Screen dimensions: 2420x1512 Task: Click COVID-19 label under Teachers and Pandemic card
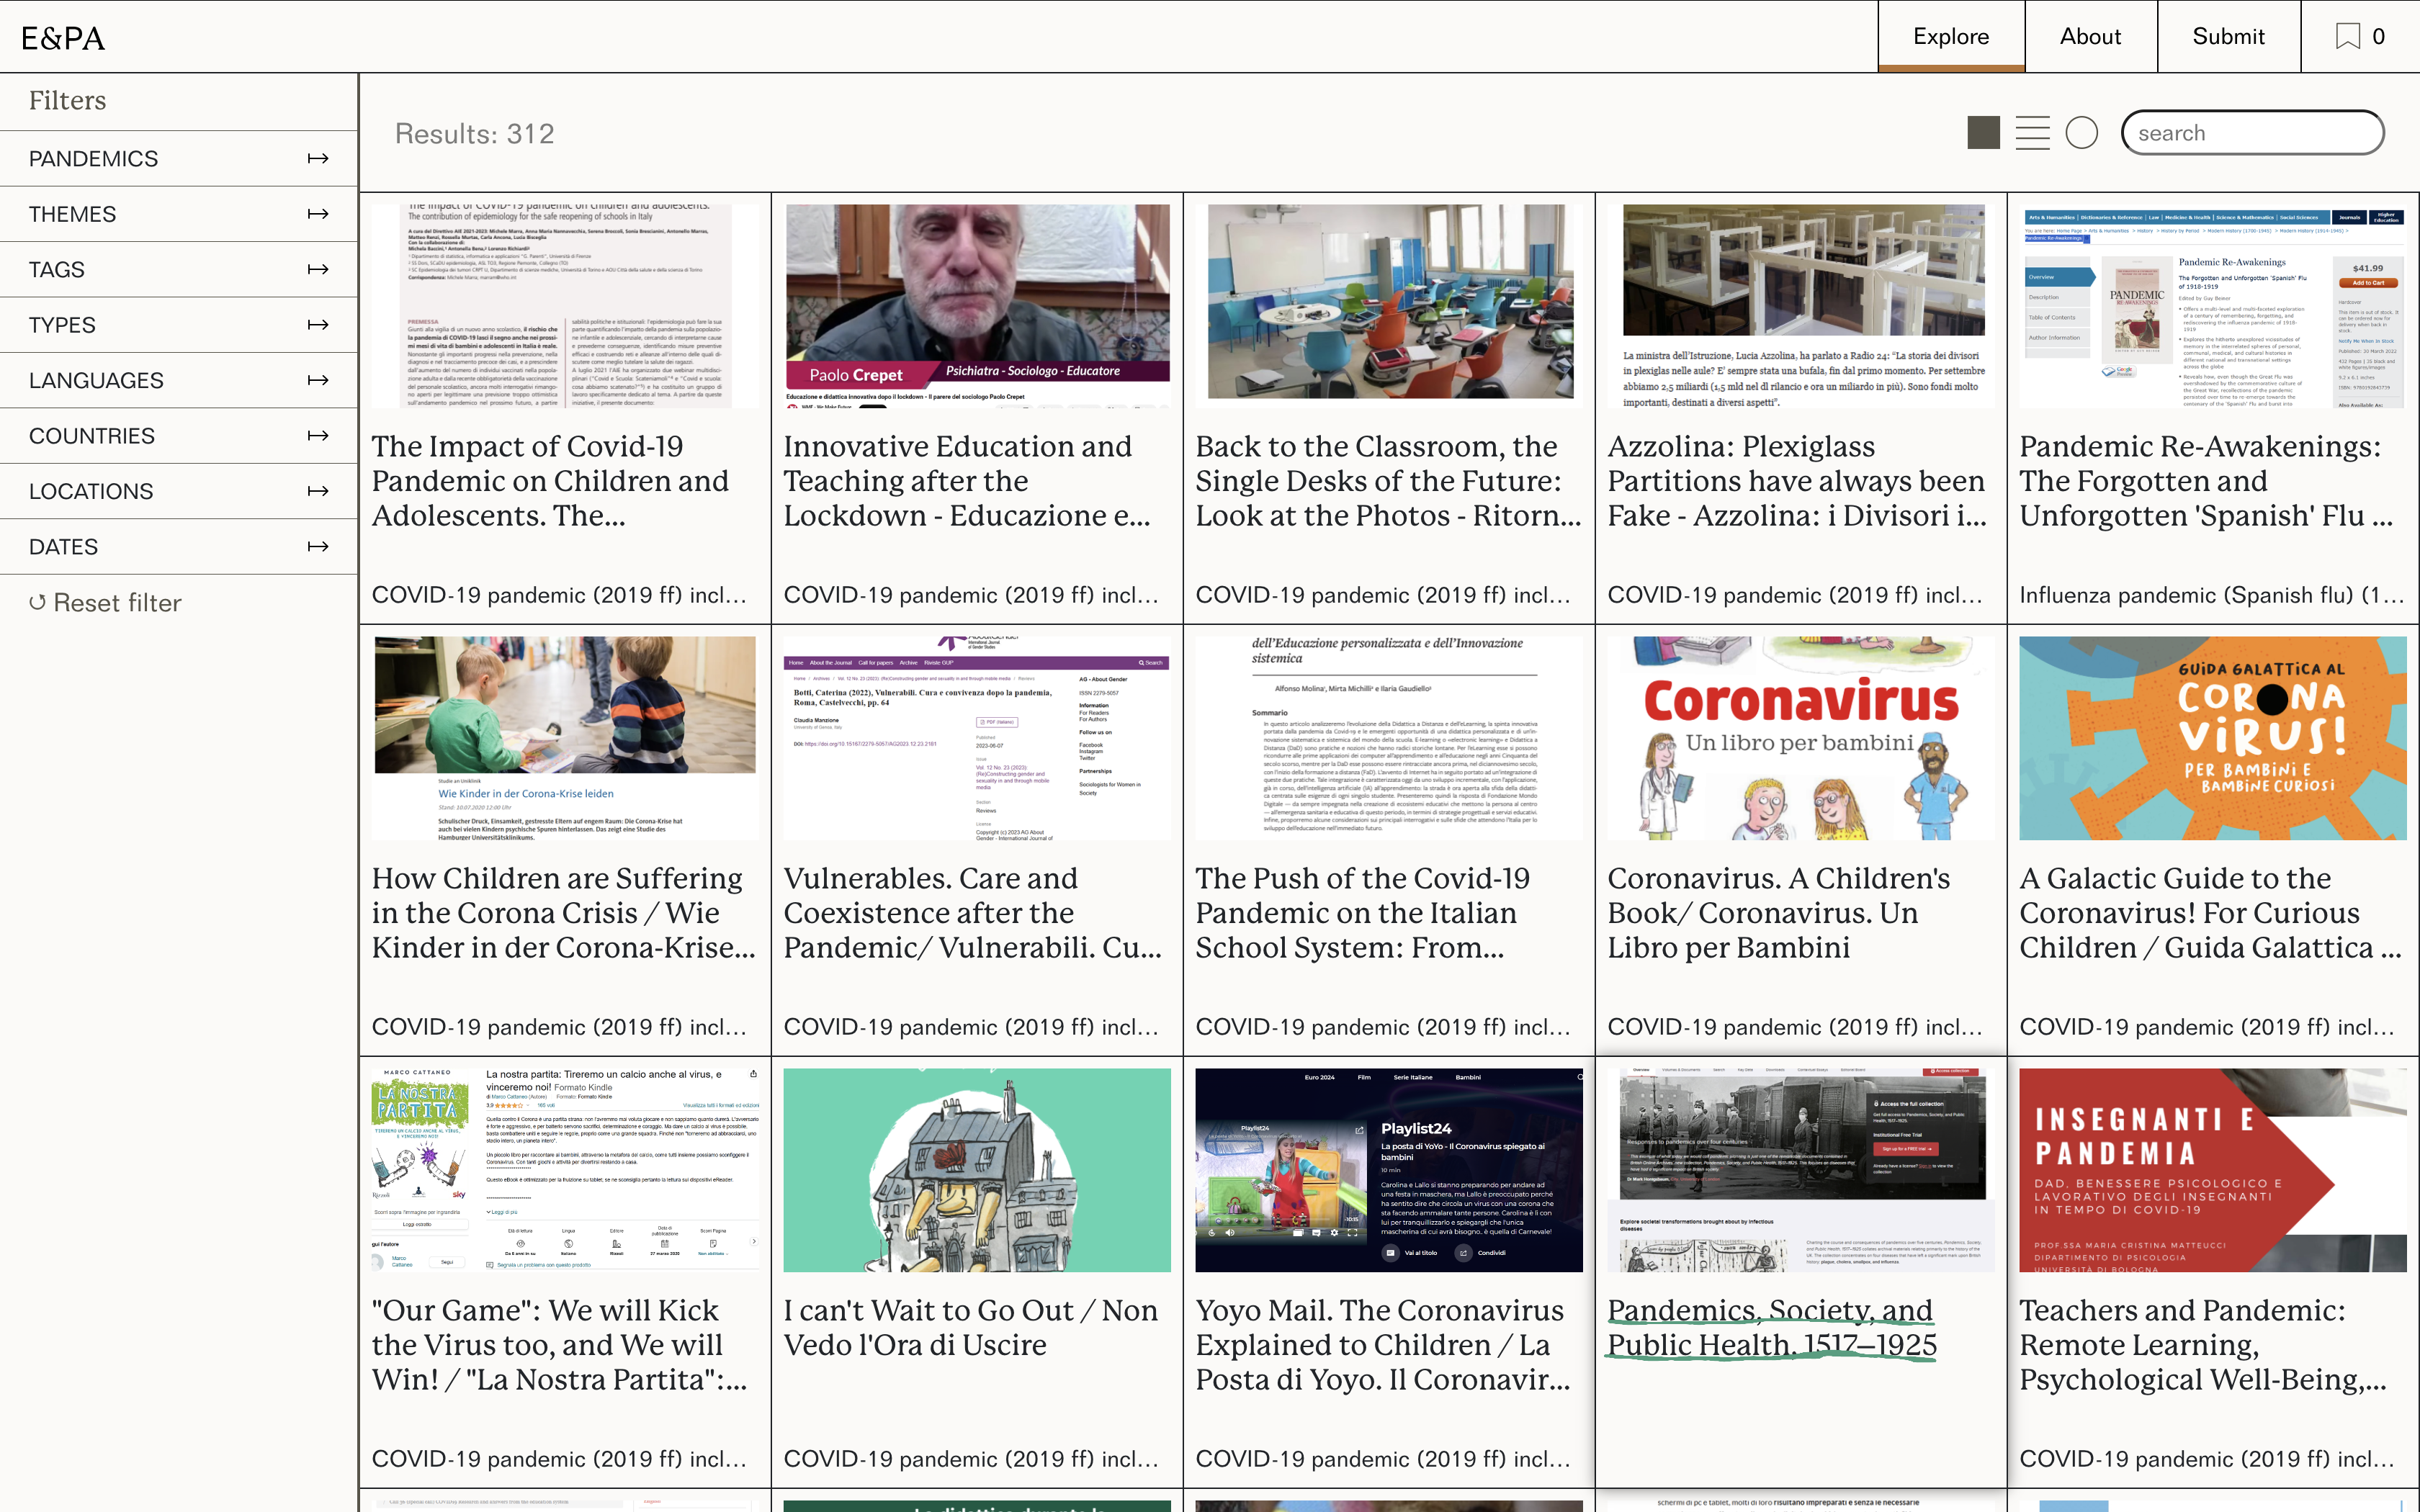click(x=2207, y=1460)
